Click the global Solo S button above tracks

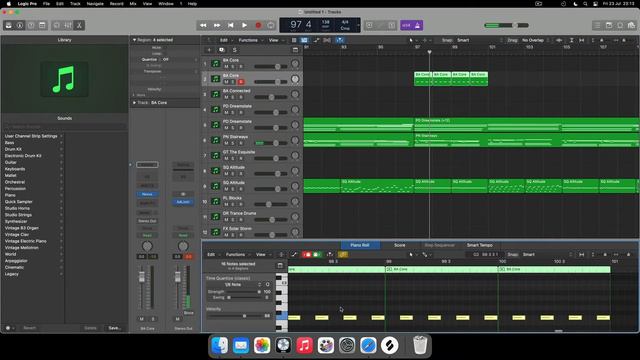234,50
